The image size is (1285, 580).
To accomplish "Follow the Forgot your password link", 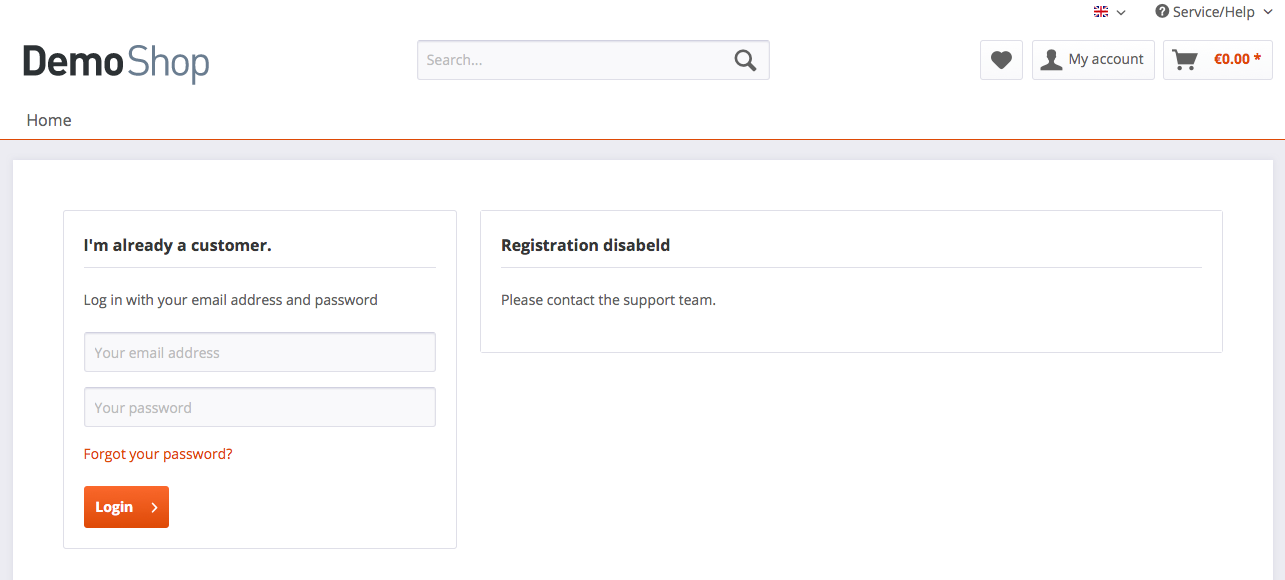I will click(158, 454).
